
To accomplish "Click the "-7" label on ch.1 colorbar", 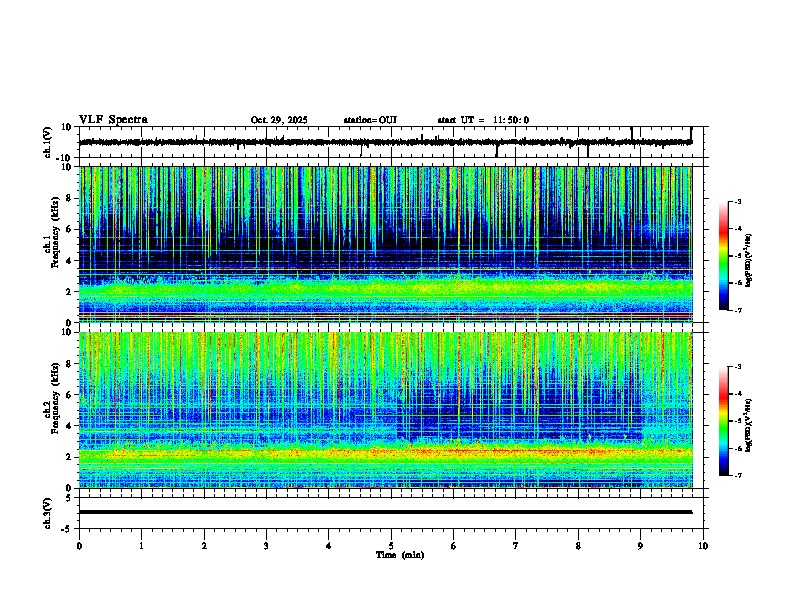I will 737,310.
